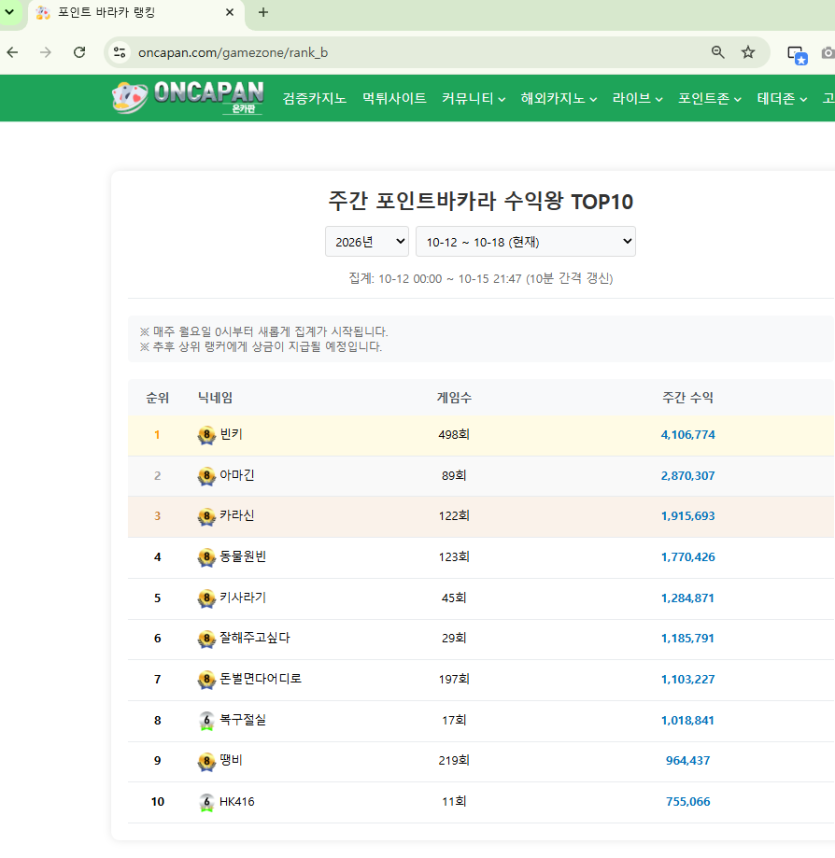Viewport: 835px width, 858px height.
Task: Click nickname 복구절실
Action: point(243,720)
